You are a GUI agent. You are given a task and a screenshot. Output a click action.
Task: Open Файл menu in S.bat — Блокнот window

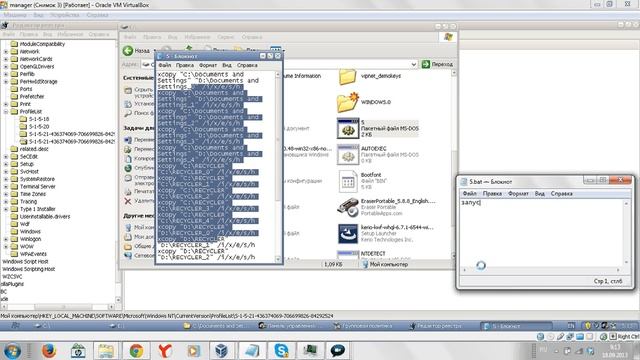tap(469, 193)
